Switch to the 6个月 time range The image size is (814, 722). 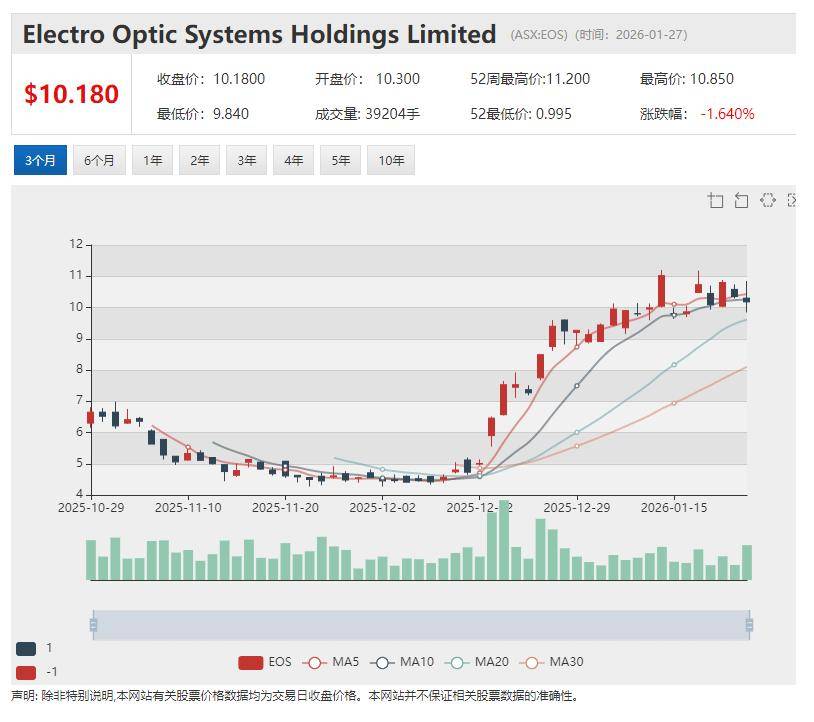coord(99,160)
